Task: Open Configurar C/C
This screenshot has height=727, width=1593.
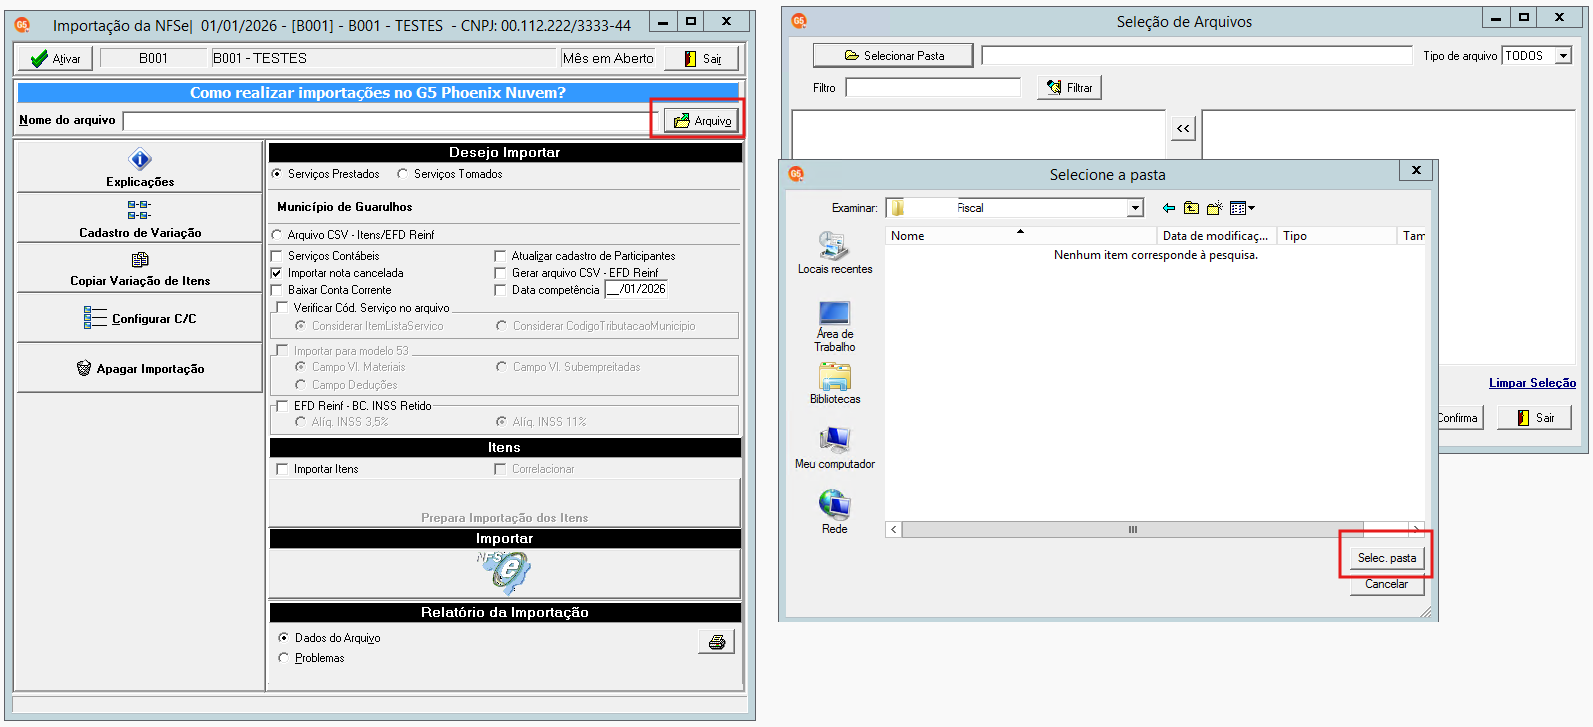Action: tap(140, 318)
